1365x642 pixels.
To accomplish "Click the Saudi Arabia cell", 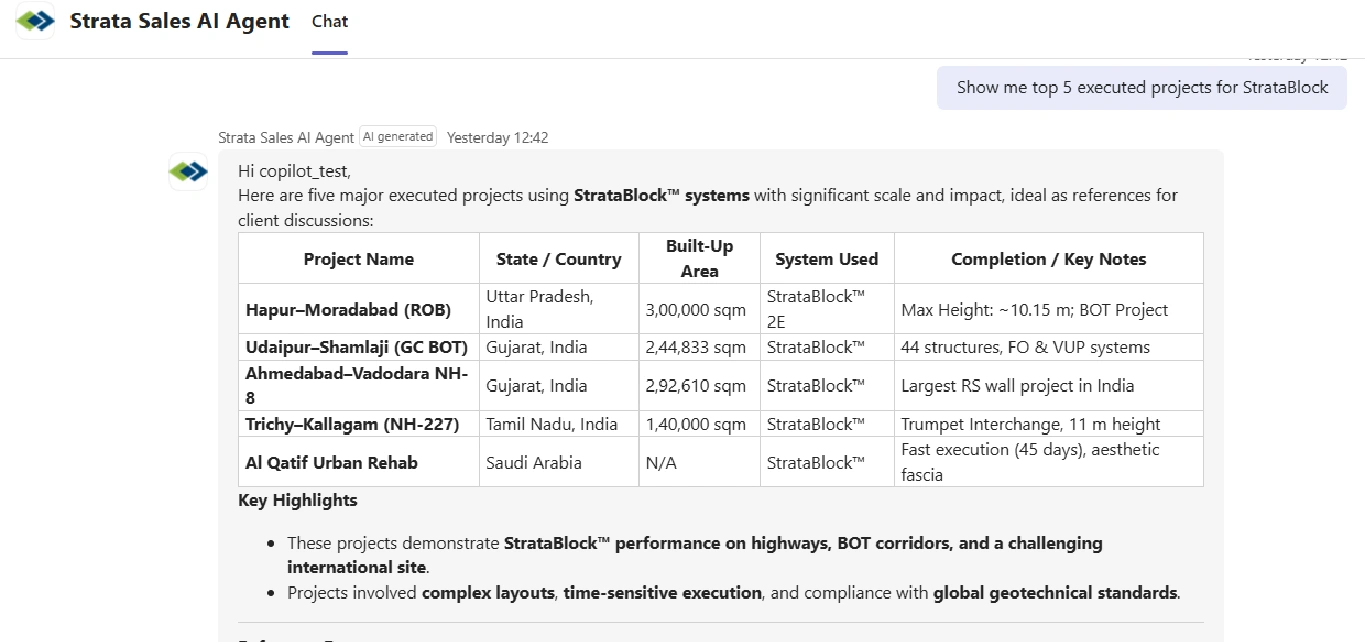I will click(x=559, y=463).
